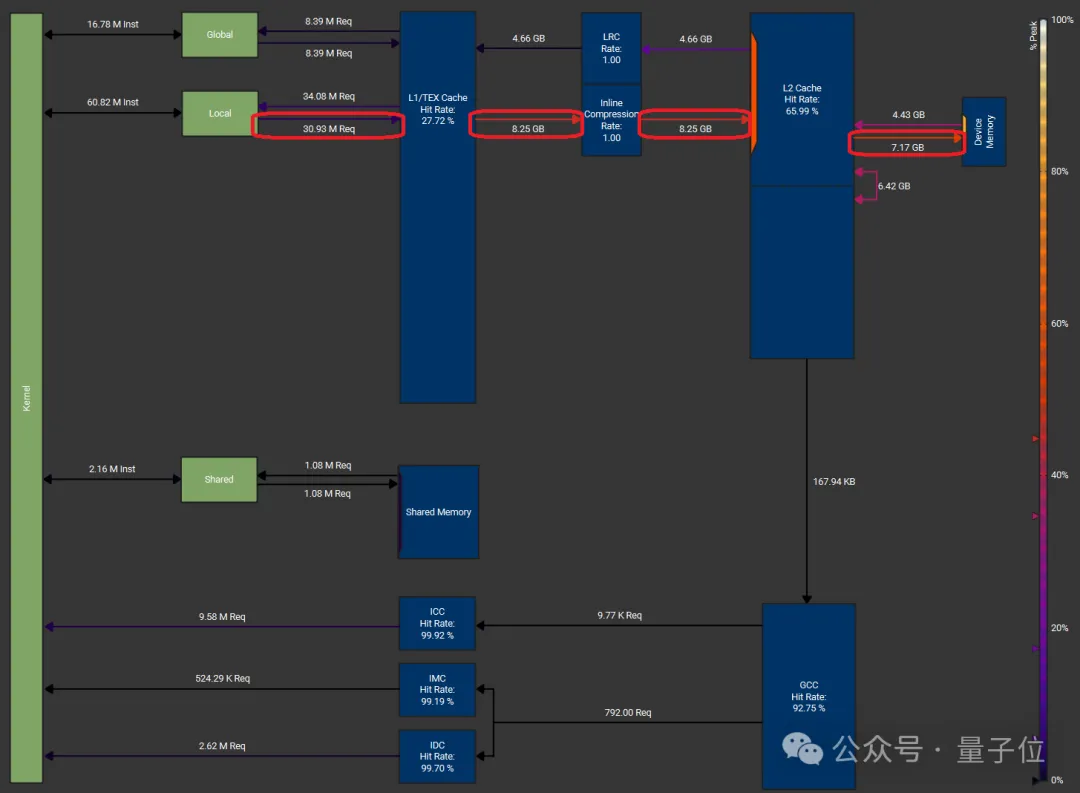Click the Shared Memory block
Viewport: 1080px width, 793px height.
pyautogui.click(x=438, y=512)
